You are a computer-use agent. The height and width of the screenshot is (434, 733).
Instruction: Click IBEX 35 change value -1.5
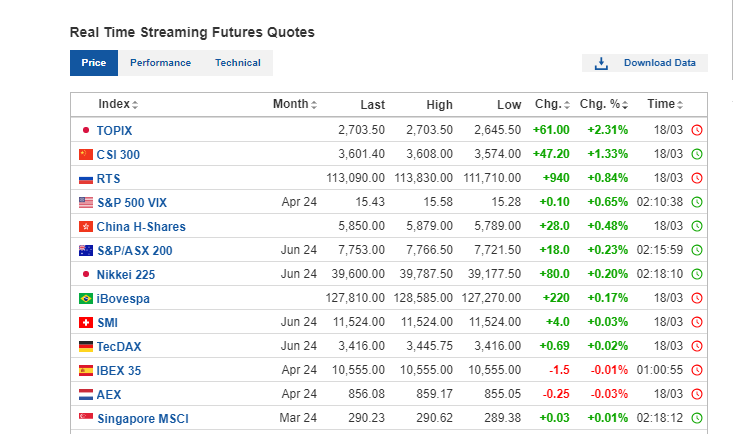click(559, 370)
